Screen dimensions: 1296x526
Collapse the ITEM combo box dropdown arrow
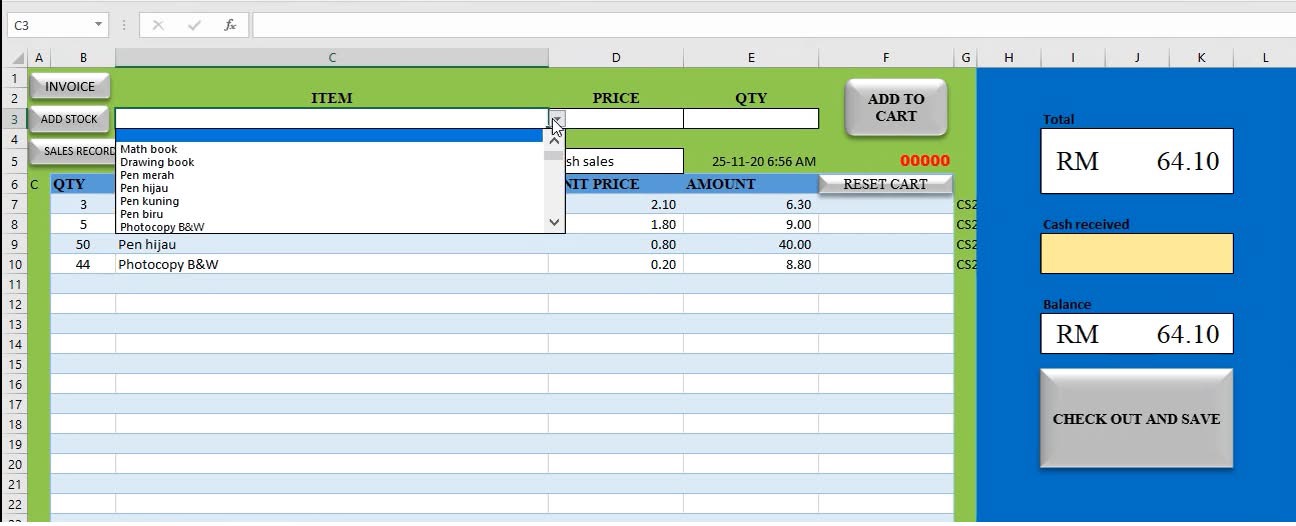556,119
